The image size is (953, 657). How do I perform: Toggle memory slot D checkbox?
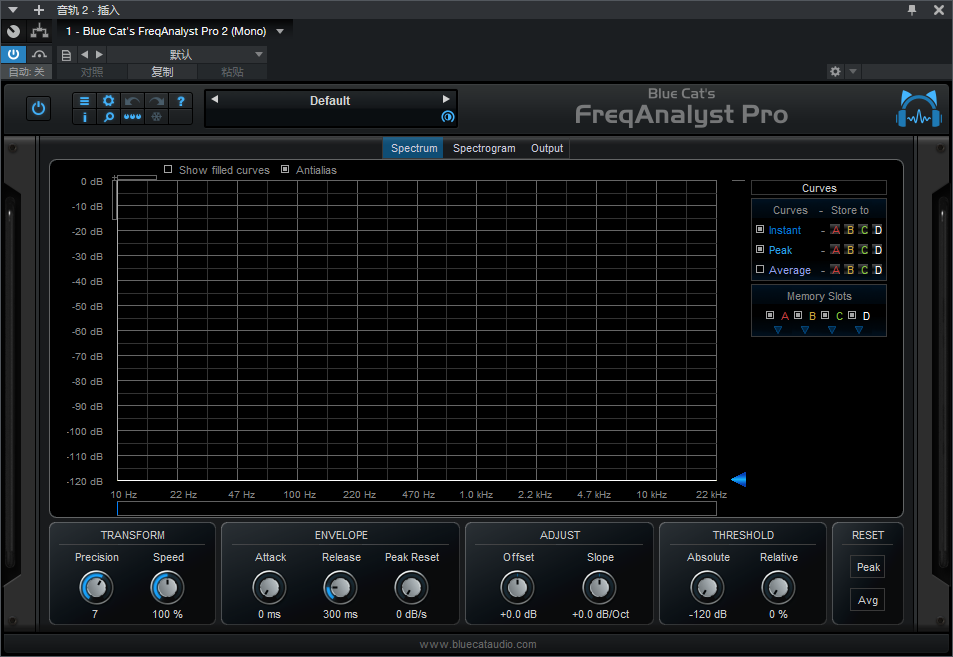(x=852, y=315)
